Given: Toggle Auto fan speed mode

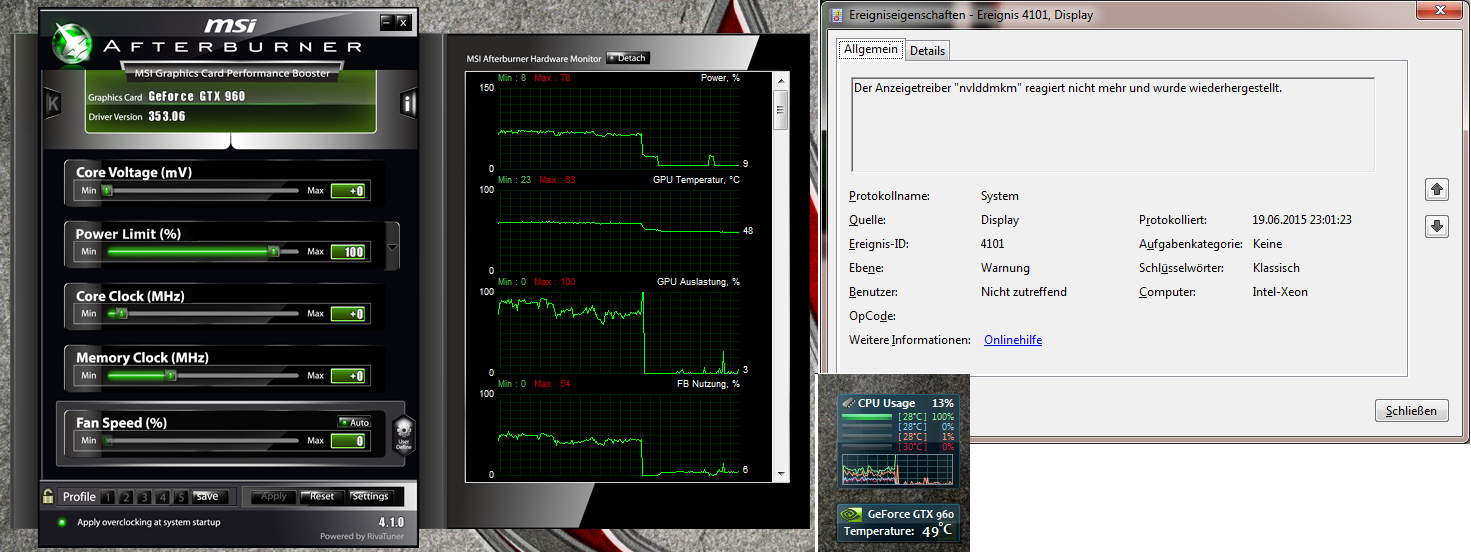Looking at the screenshot, I should click(x=354, y=422).
